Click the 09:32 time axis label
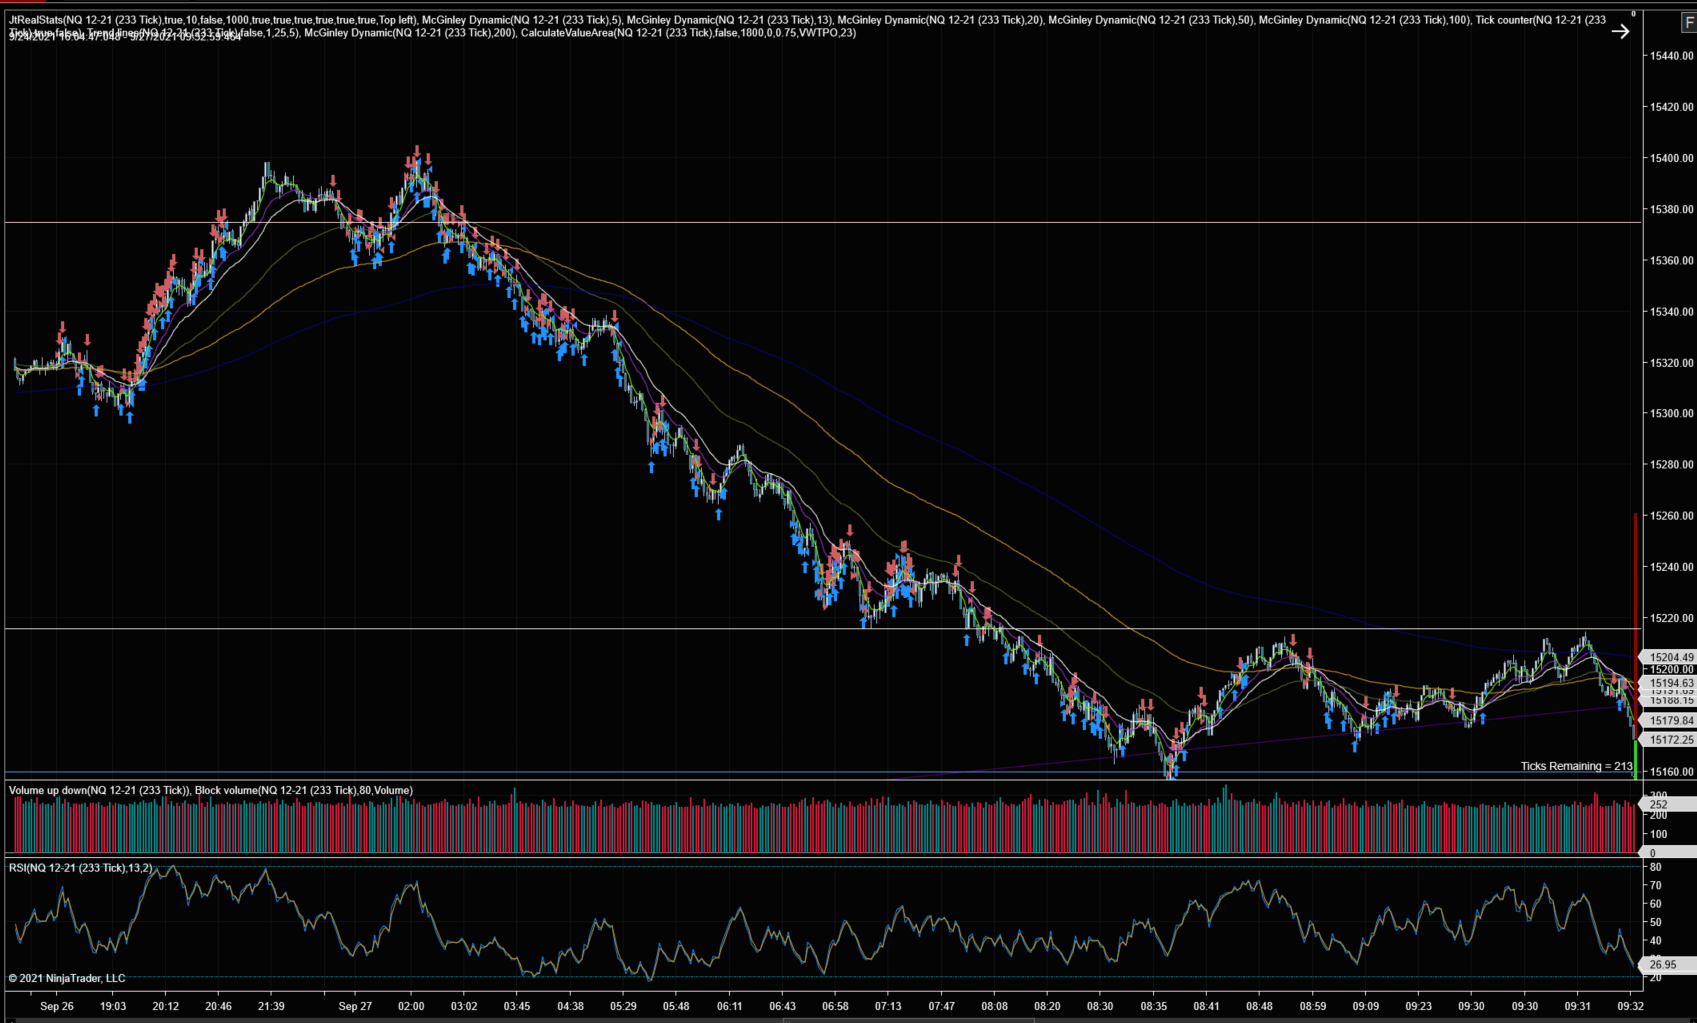Viewport: 1697px width, 1023px height. (1631, 1006)
